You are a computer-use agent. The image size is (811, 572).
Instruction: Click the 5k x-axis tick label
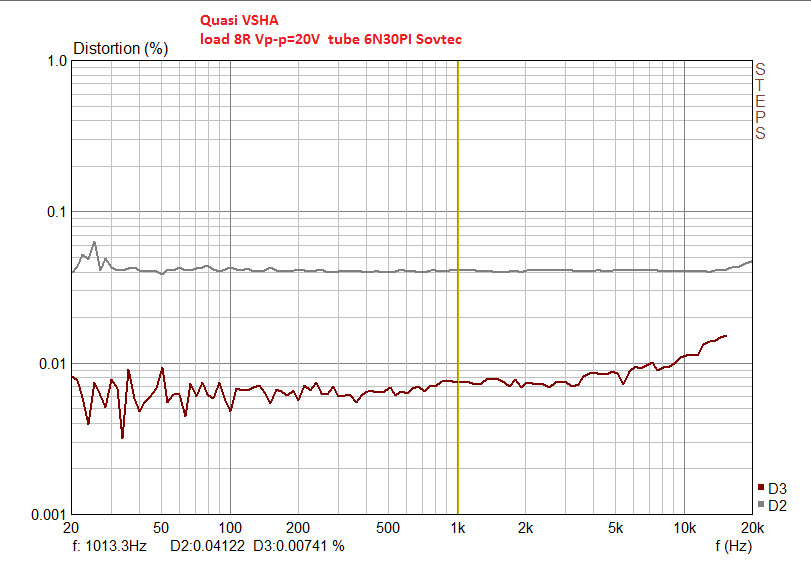point(615,528)
